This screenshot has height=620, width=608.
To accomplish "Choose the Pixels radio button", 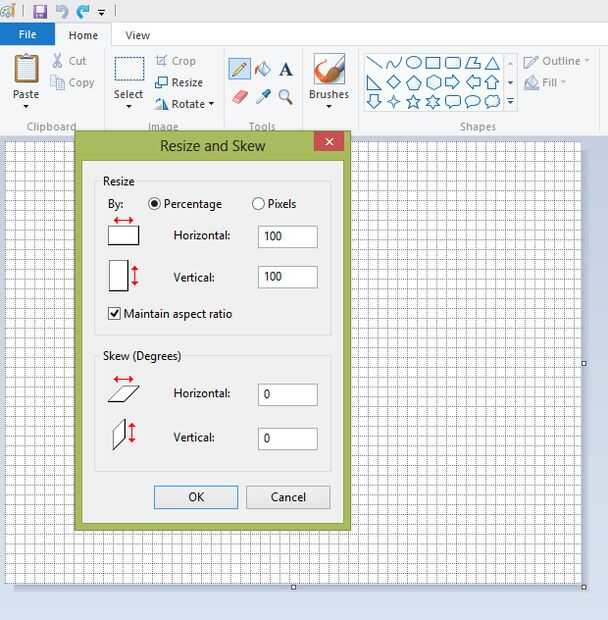I will pyautogui.click(x=258, y=204).
